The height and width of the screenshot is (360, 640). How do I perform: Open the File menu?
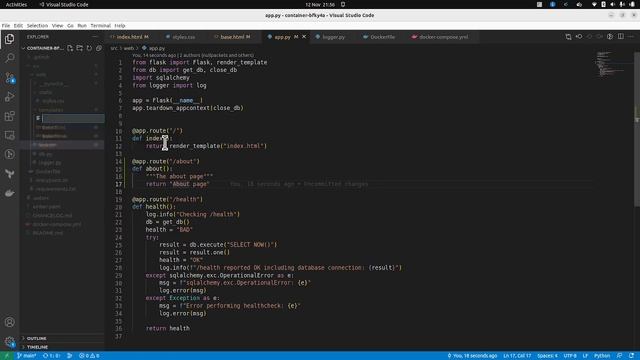coord(6,25)
